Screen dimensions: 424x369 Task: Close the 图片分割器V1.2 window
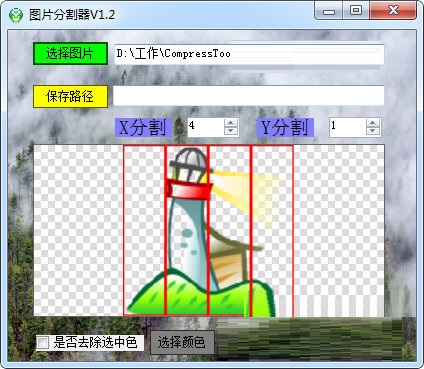click(x=393, y=11)
